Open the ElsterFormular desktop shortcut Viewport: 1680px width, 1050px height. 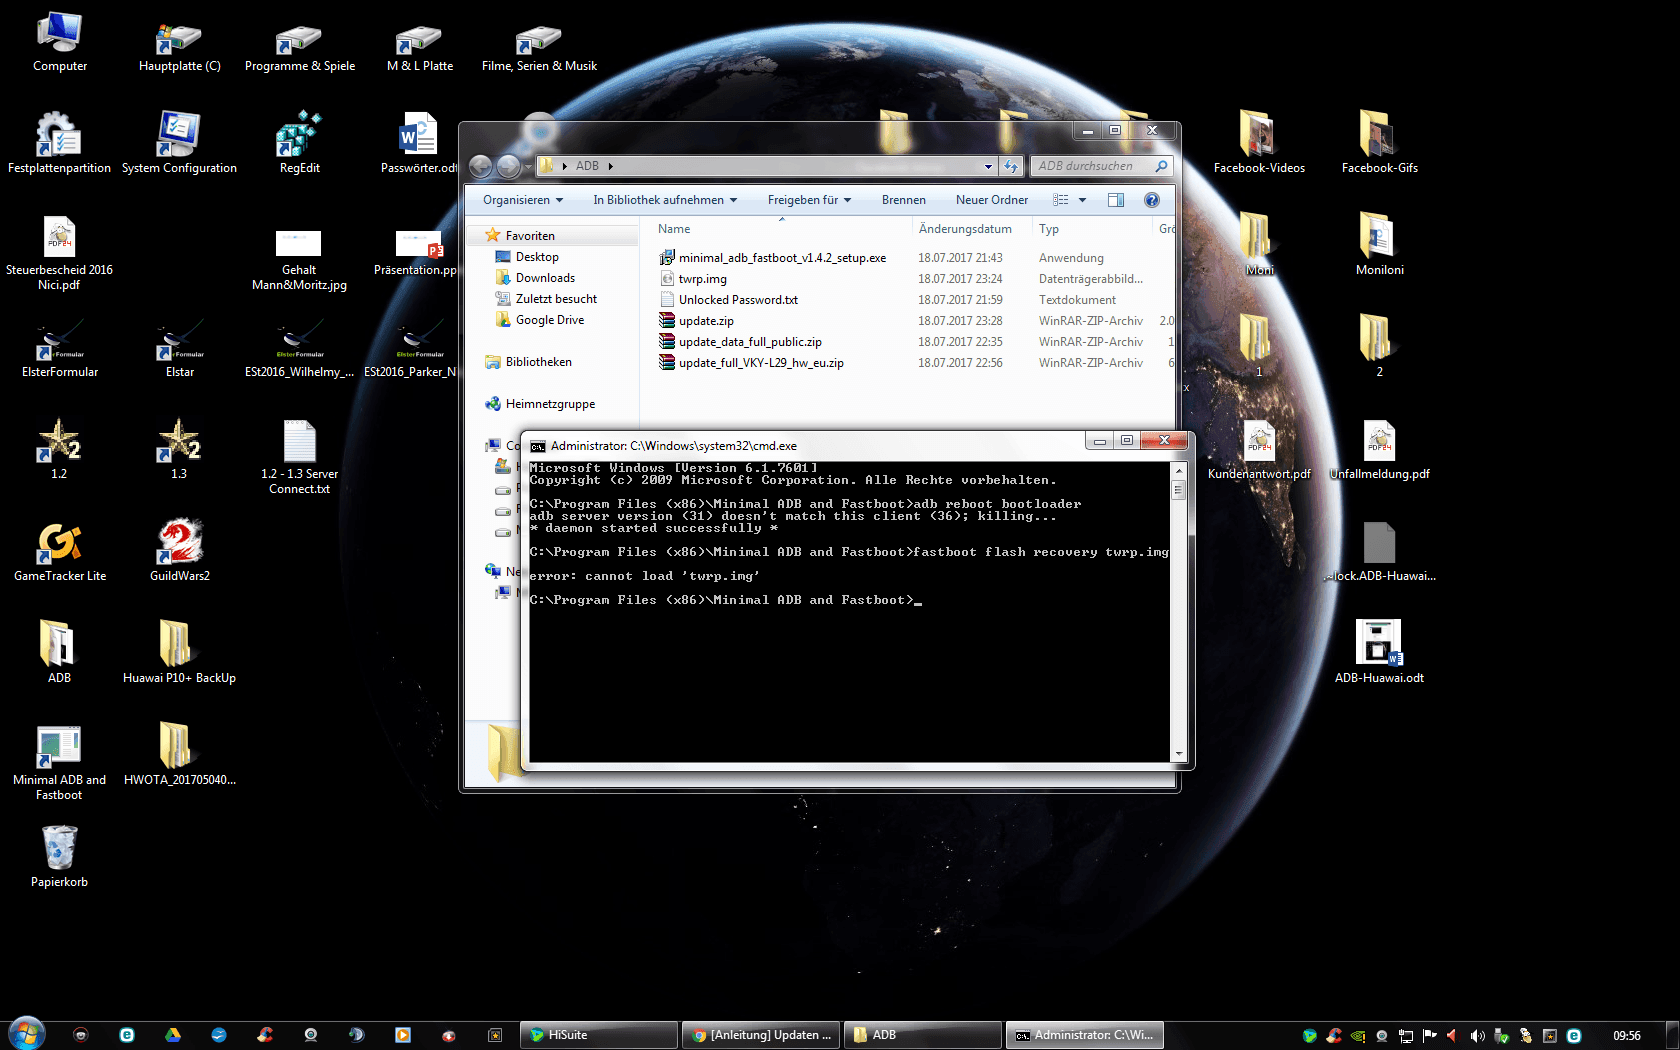pyautogui.click(x=59, y=349)
